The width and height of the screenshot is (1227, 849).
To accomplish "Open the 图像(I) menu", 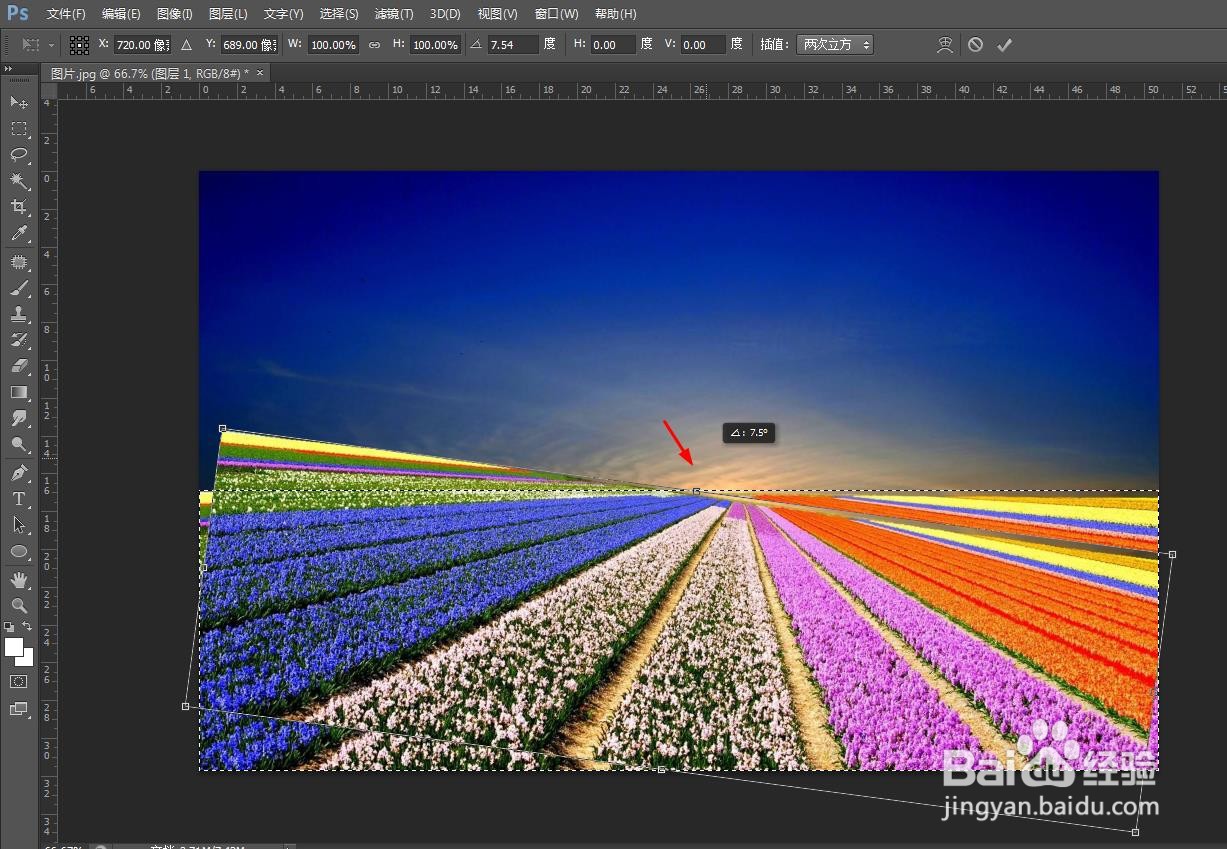I will [x=175, y=14].
